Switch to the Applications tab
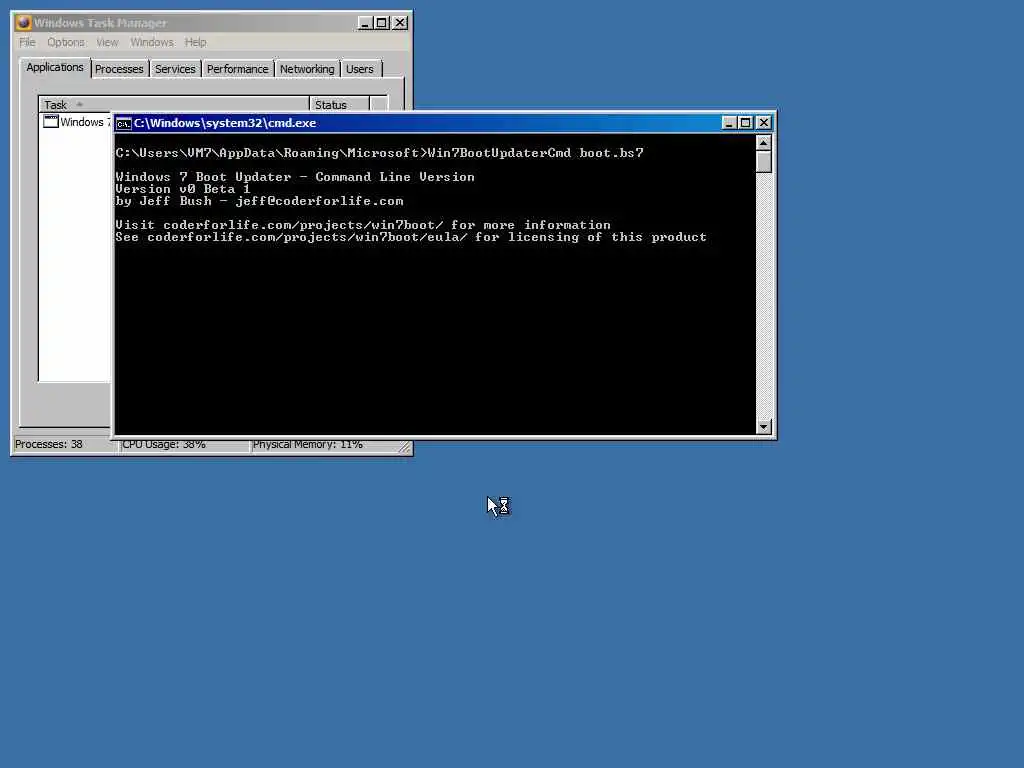The image size is (1024, 768). [55, 67]
